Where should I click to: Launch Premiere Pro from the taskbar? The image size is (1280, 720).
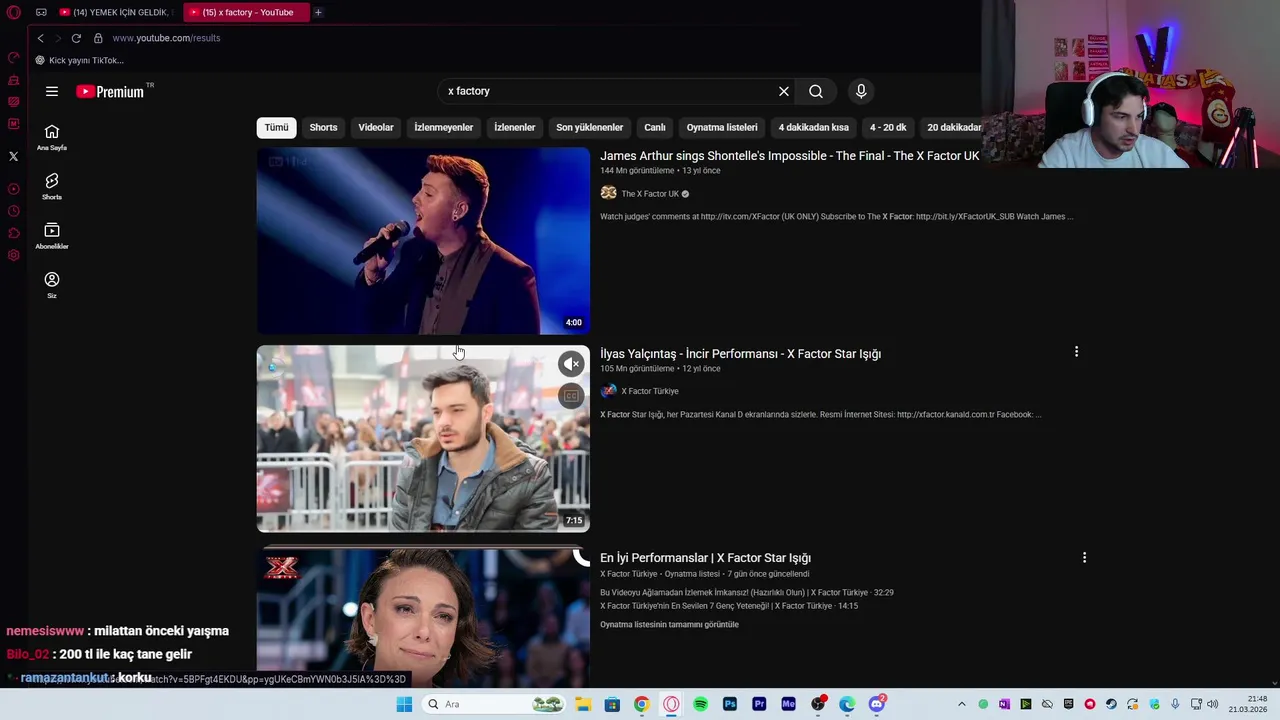click(759, 704)
